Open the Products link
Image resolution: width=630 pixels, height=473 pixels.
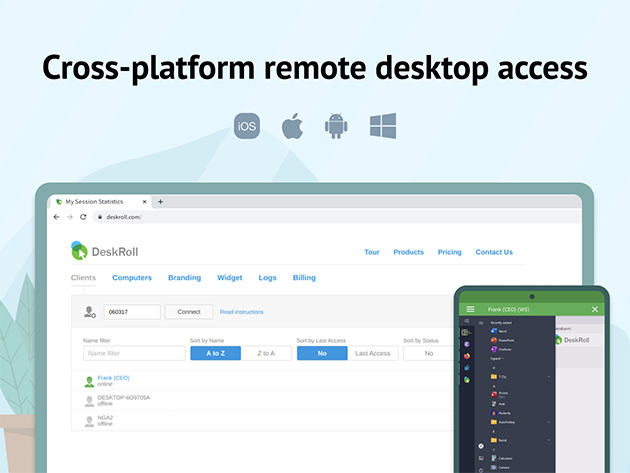click(x=408, y=252)
